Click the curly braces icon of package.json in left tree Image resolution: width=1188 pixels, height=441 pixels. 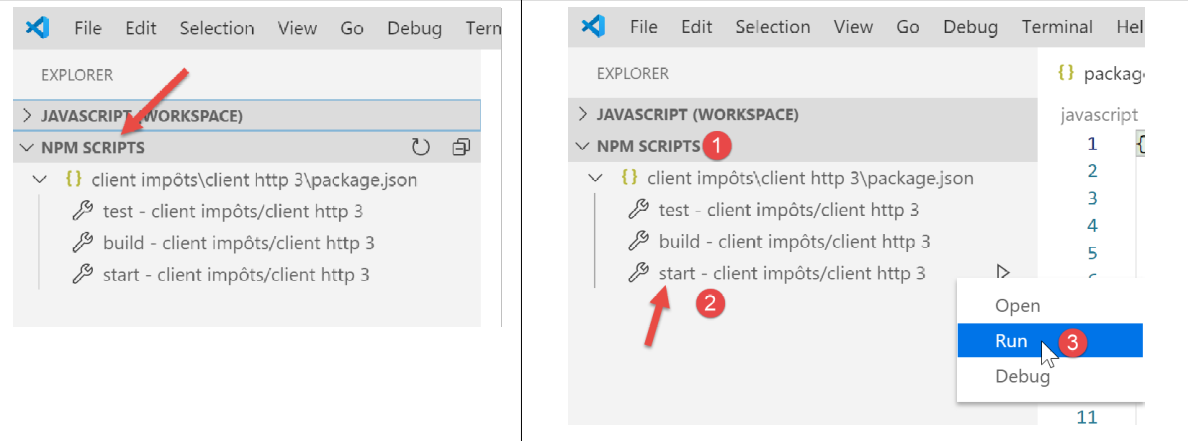coord(73,181)
